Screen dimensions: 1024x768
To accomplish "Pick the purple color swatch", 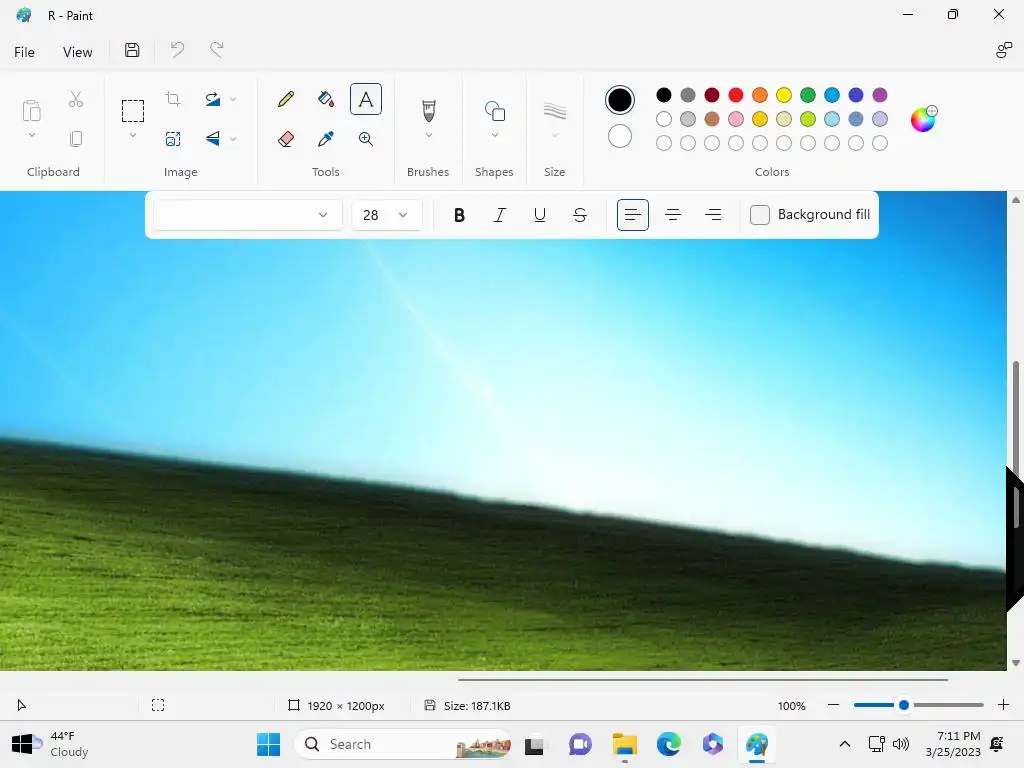I will pyautogui.click(x=880, y=95).
